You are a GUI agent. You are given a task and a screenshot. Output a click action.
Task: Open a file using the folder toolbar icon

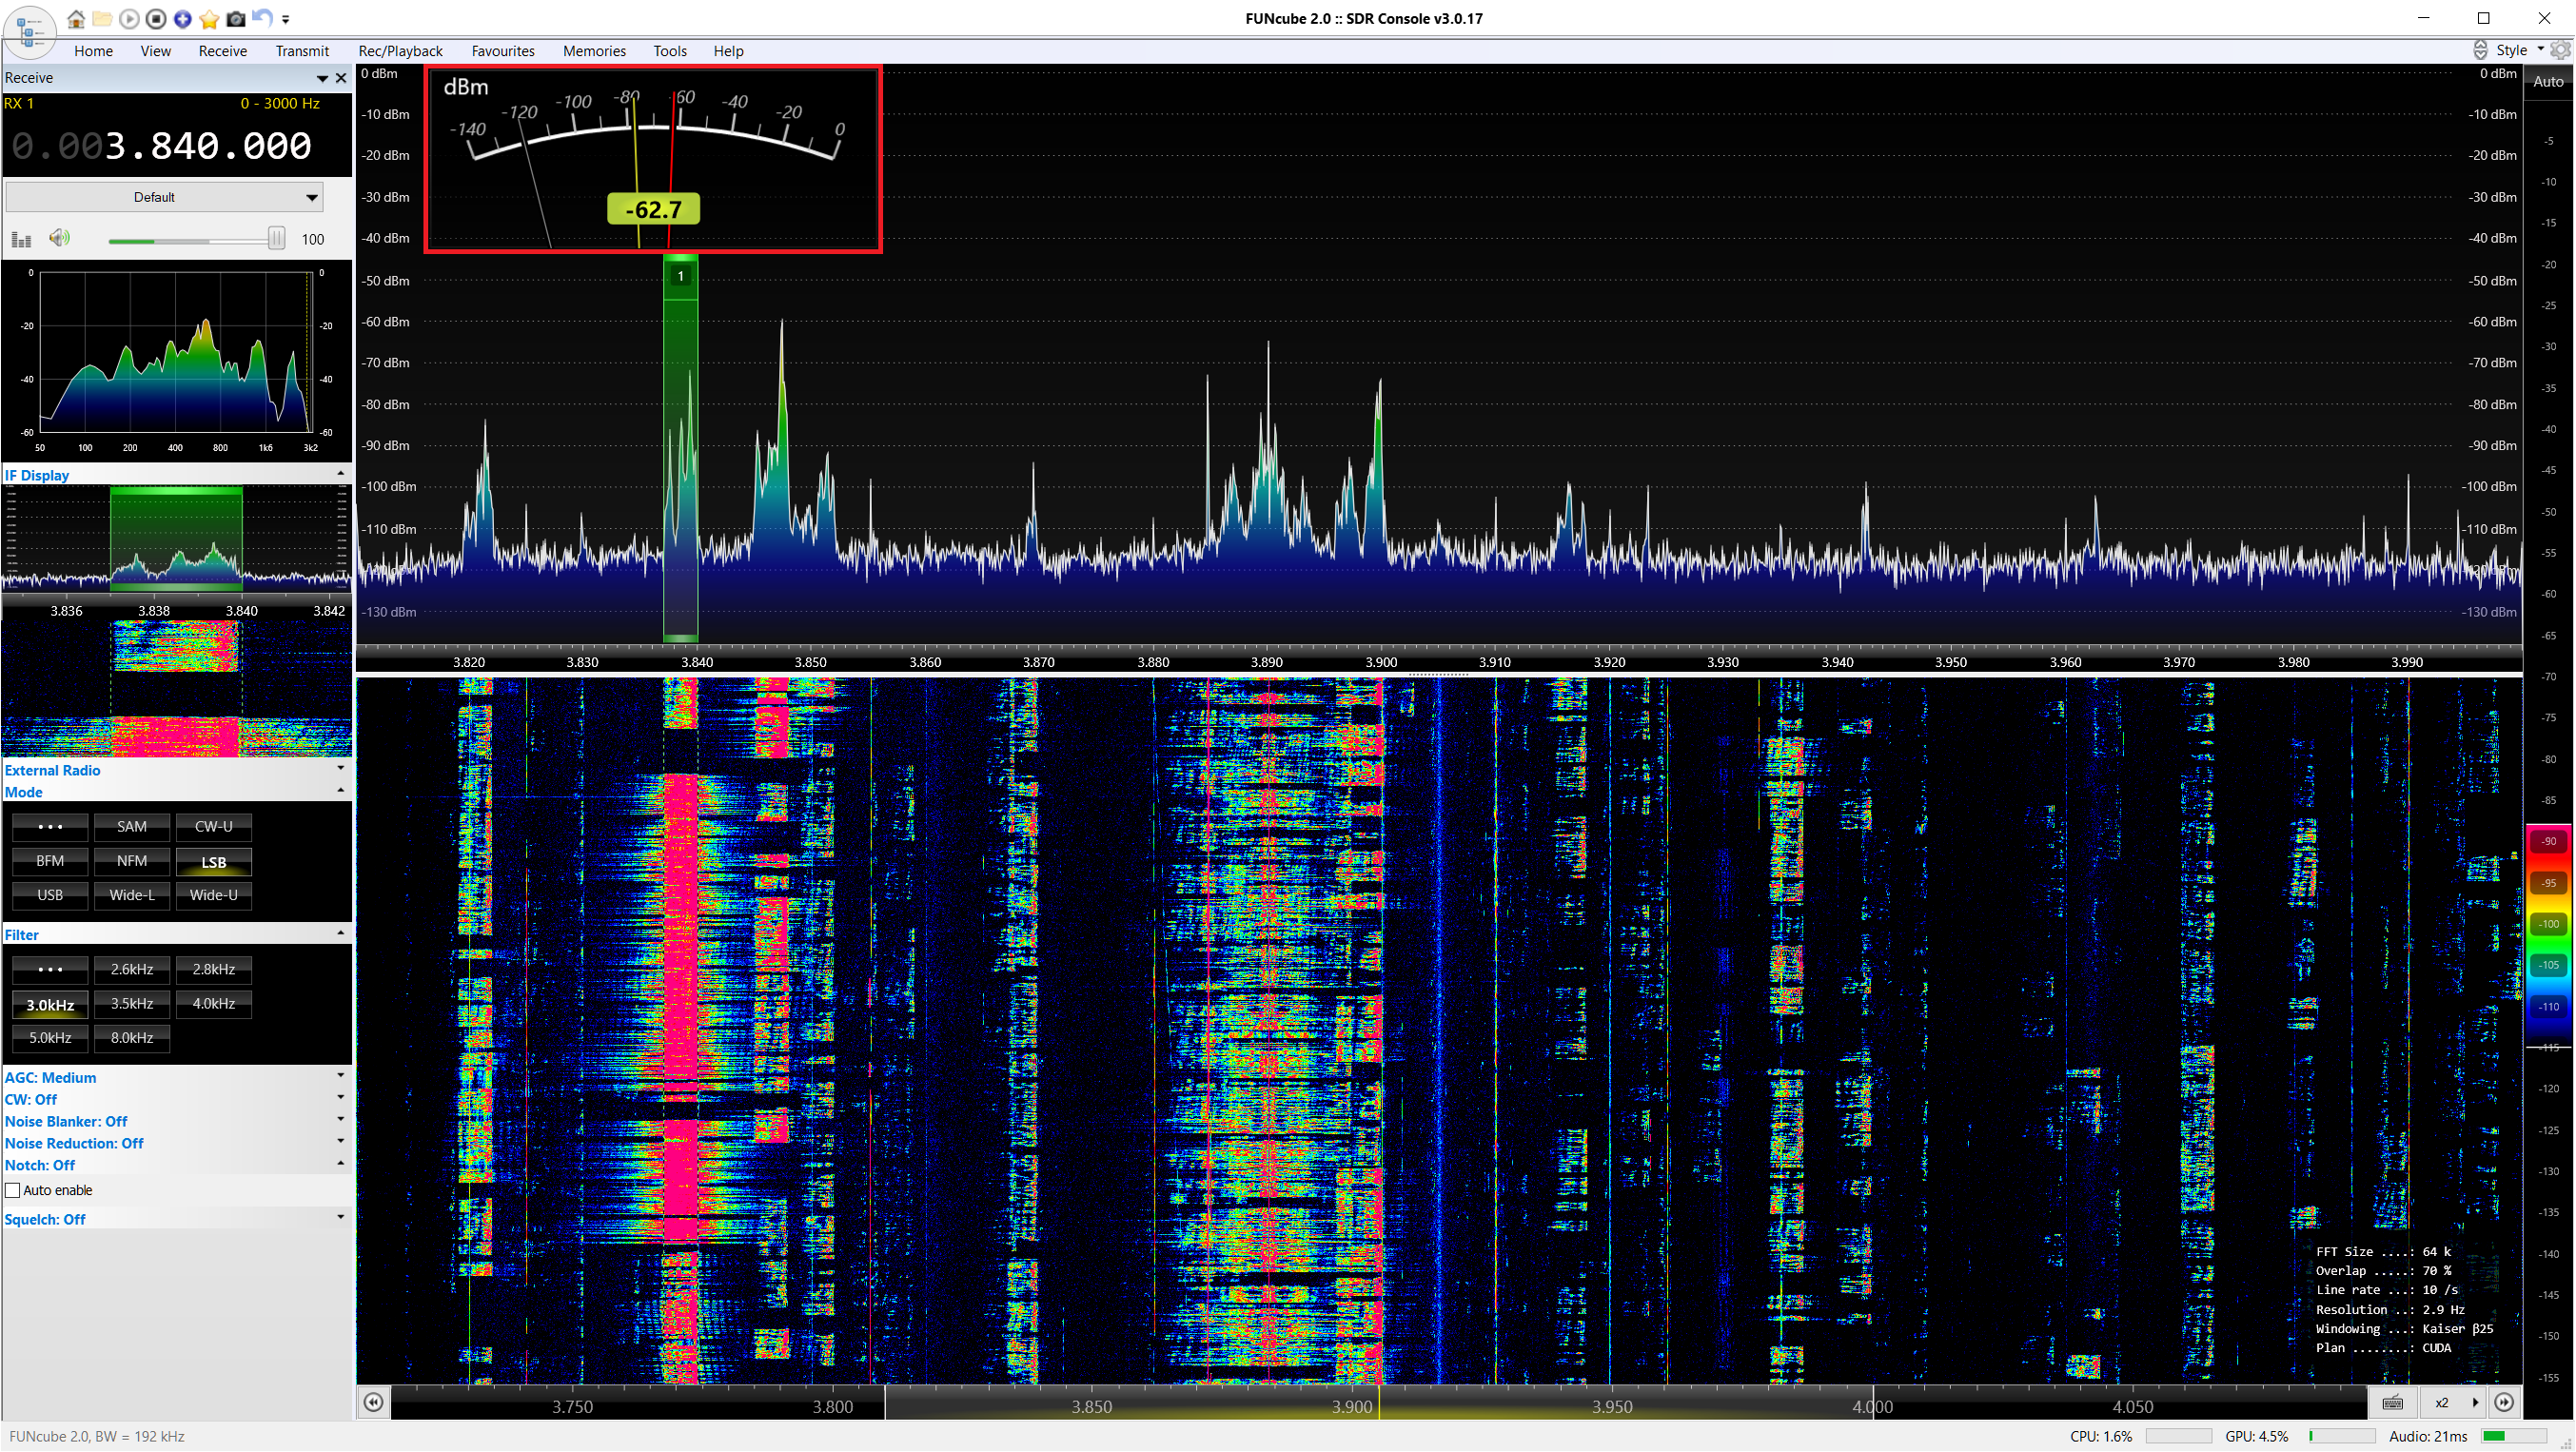coord(103,19)
